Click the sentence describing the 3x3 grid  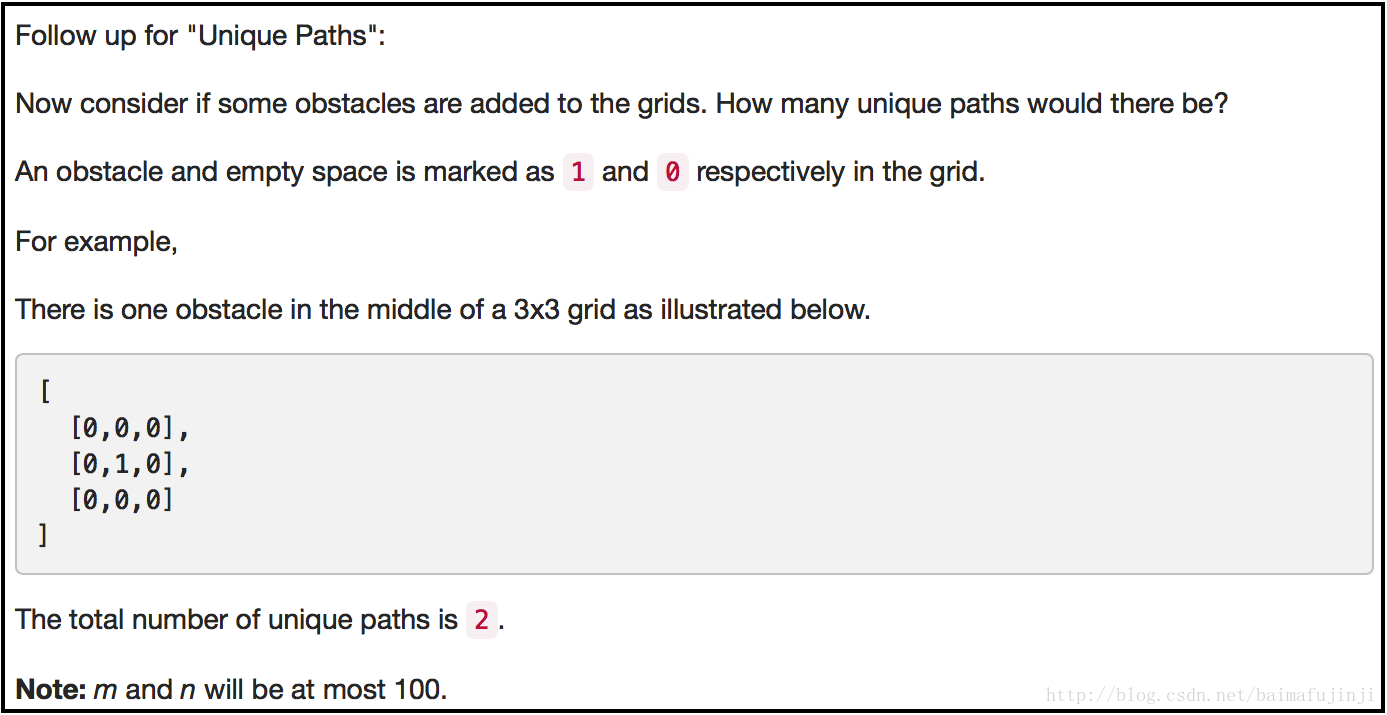pos(443,309)
